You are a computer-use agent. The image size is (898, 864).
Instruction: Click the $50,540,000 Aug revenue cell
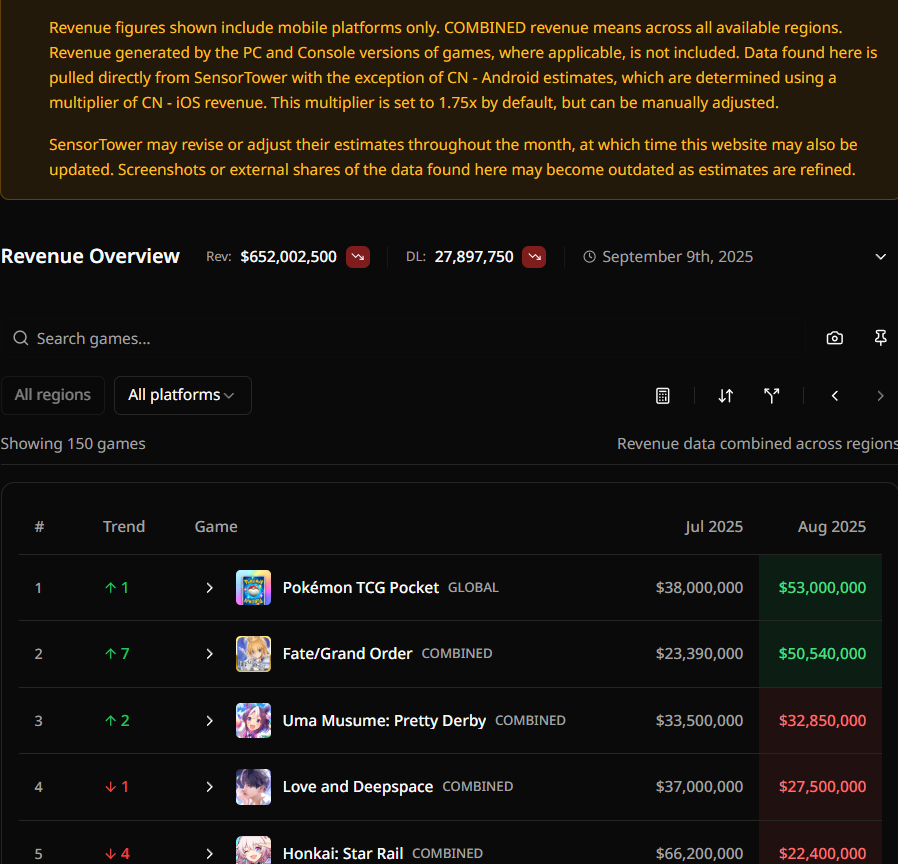pyautogui.click(x=822, y=654)
